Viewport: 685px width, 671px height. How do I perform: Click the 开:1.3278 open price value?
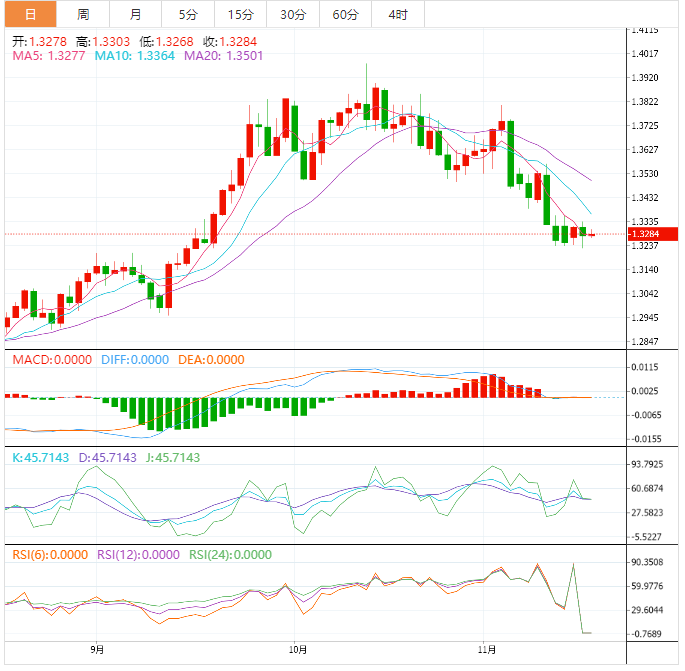click(39, 42)
